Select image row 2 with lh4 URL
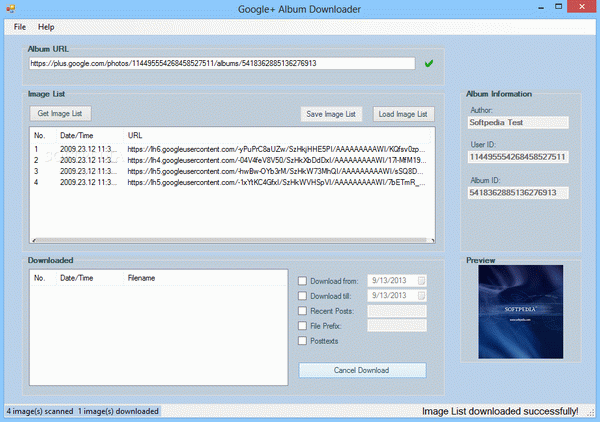 pyautogui.click(x=232, y=160)
